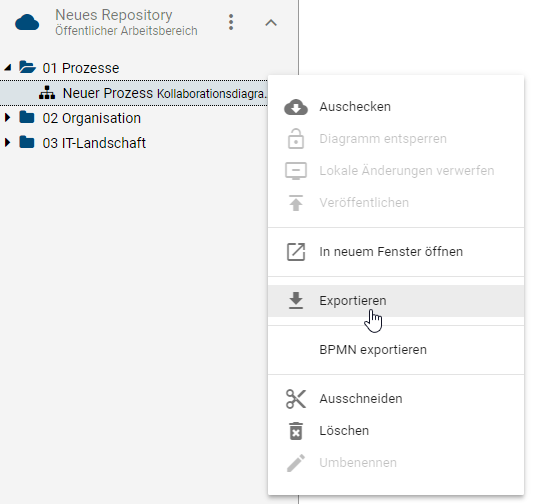Expand the 03 IT-Landschaft folder arrow
Screen dimensions: 535x504
[x=8, y=143]
